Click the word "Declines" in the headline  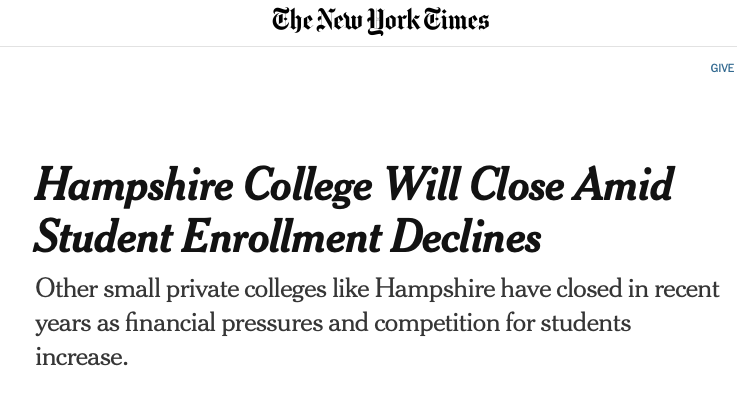tap(466, 237)
